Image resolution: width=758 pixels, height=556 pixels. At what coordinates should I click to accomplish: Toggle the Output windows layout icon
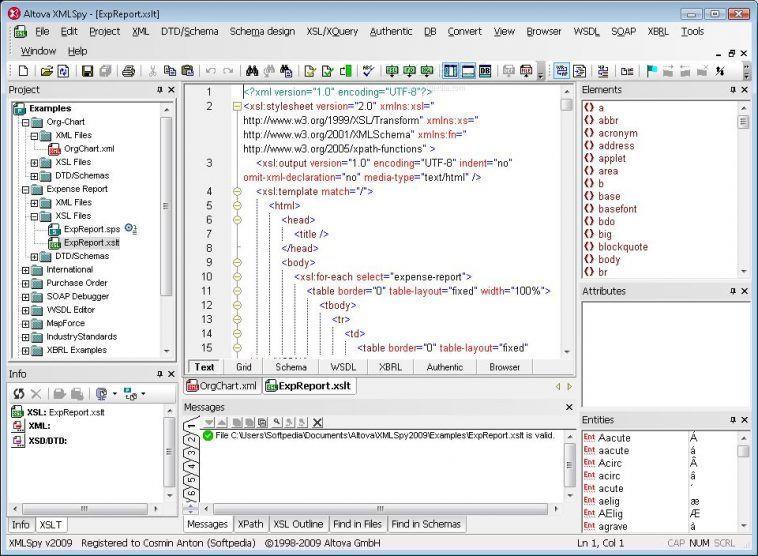(x=468, y=72)
